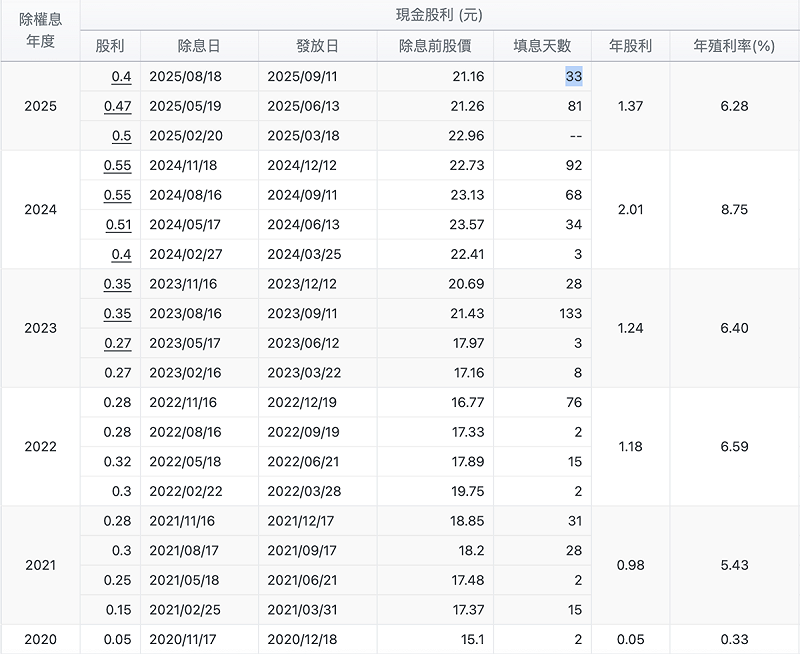
Task: Click the highlighted 33 fill-days cell
Action: [x=573, y=76]
